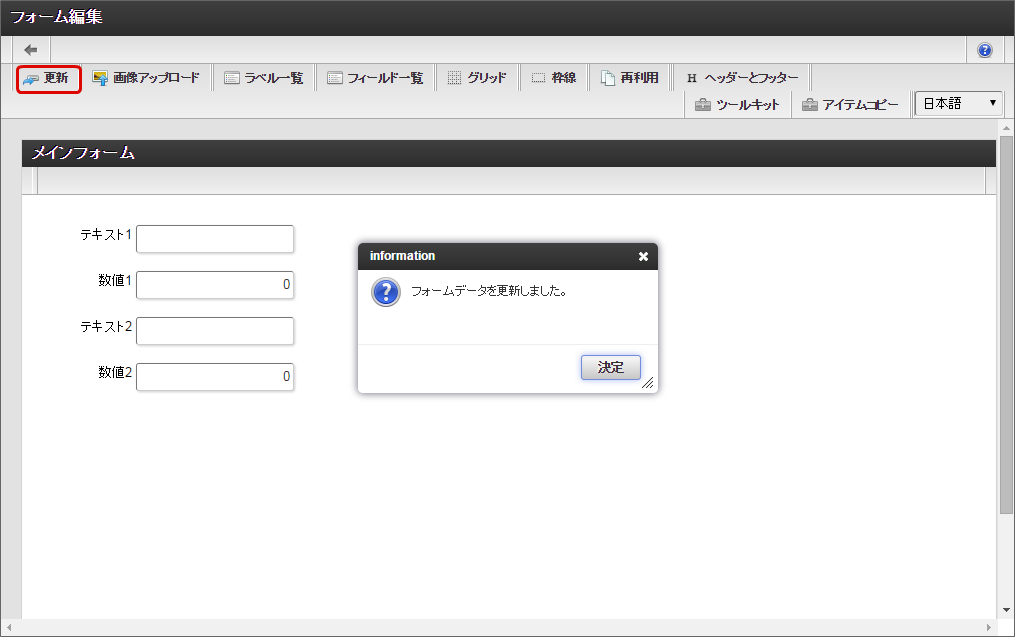Click アイテムコピー item copy
The height and width of the screenshot is (637, 1015).
click(850, 105)
